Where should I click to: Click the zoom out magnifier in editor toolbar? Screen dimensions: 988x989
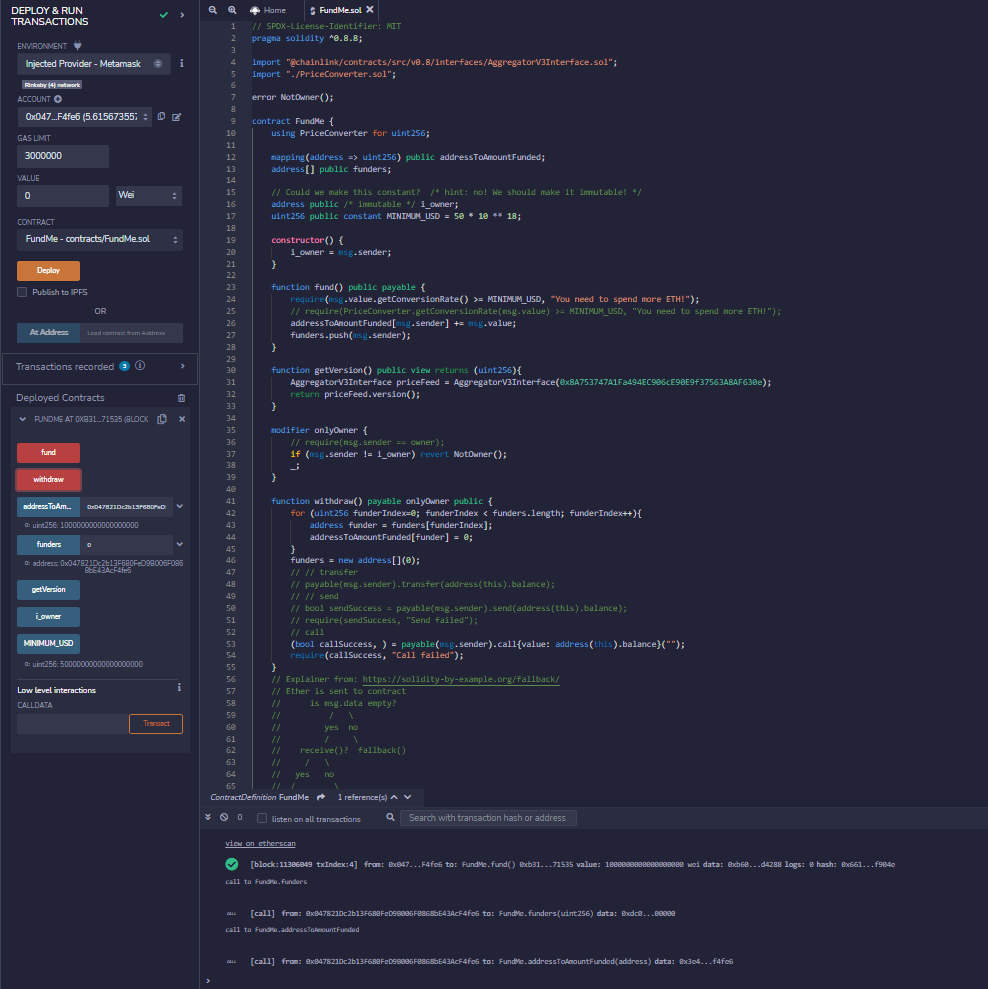pyautogui.click(x=213, y=10)
